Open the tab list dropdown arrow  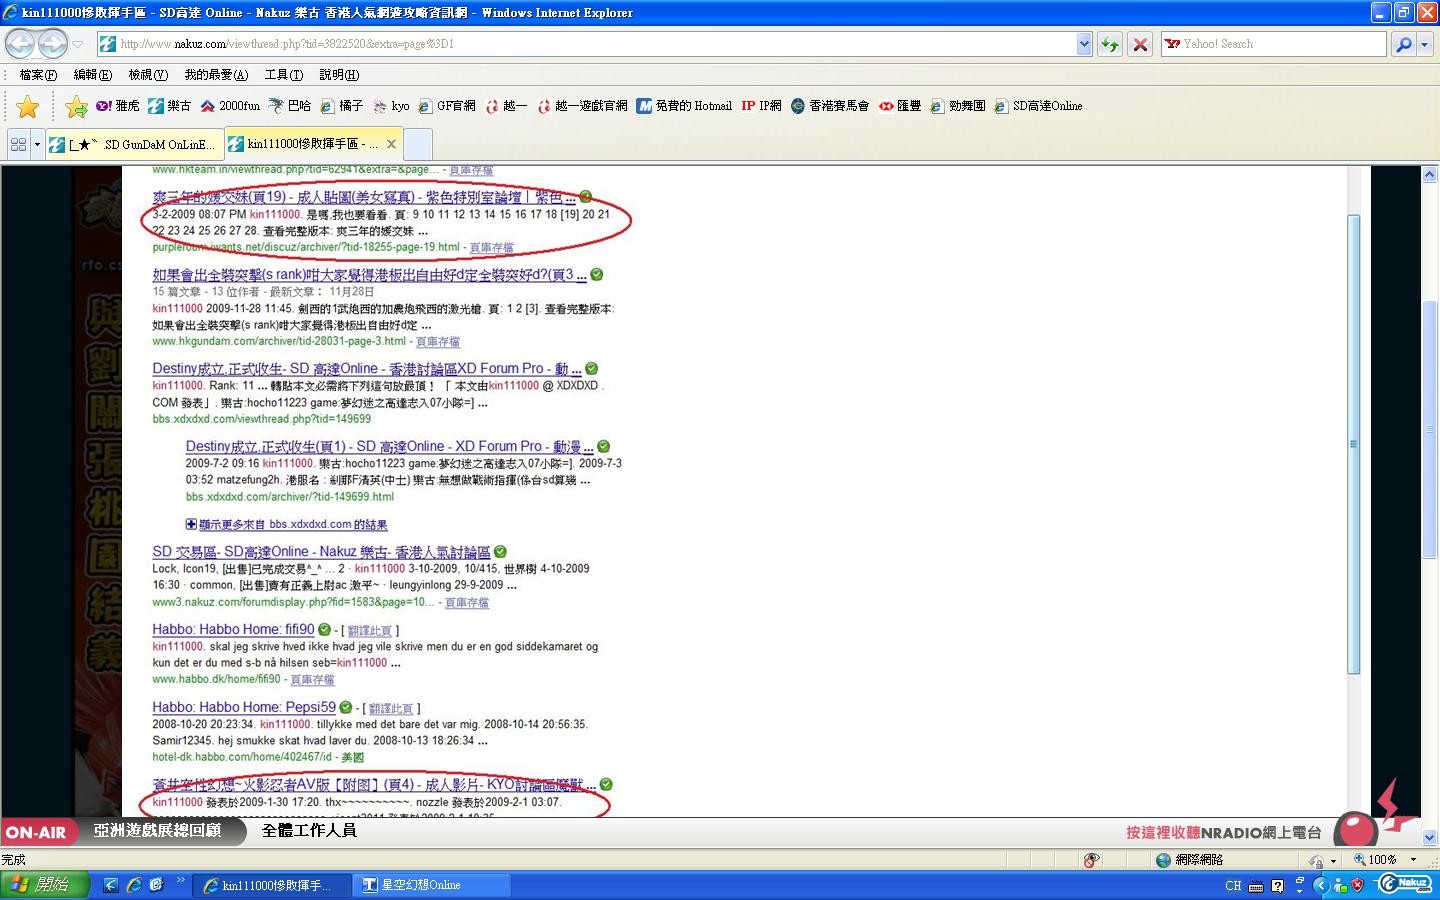(x=37, y=144)
